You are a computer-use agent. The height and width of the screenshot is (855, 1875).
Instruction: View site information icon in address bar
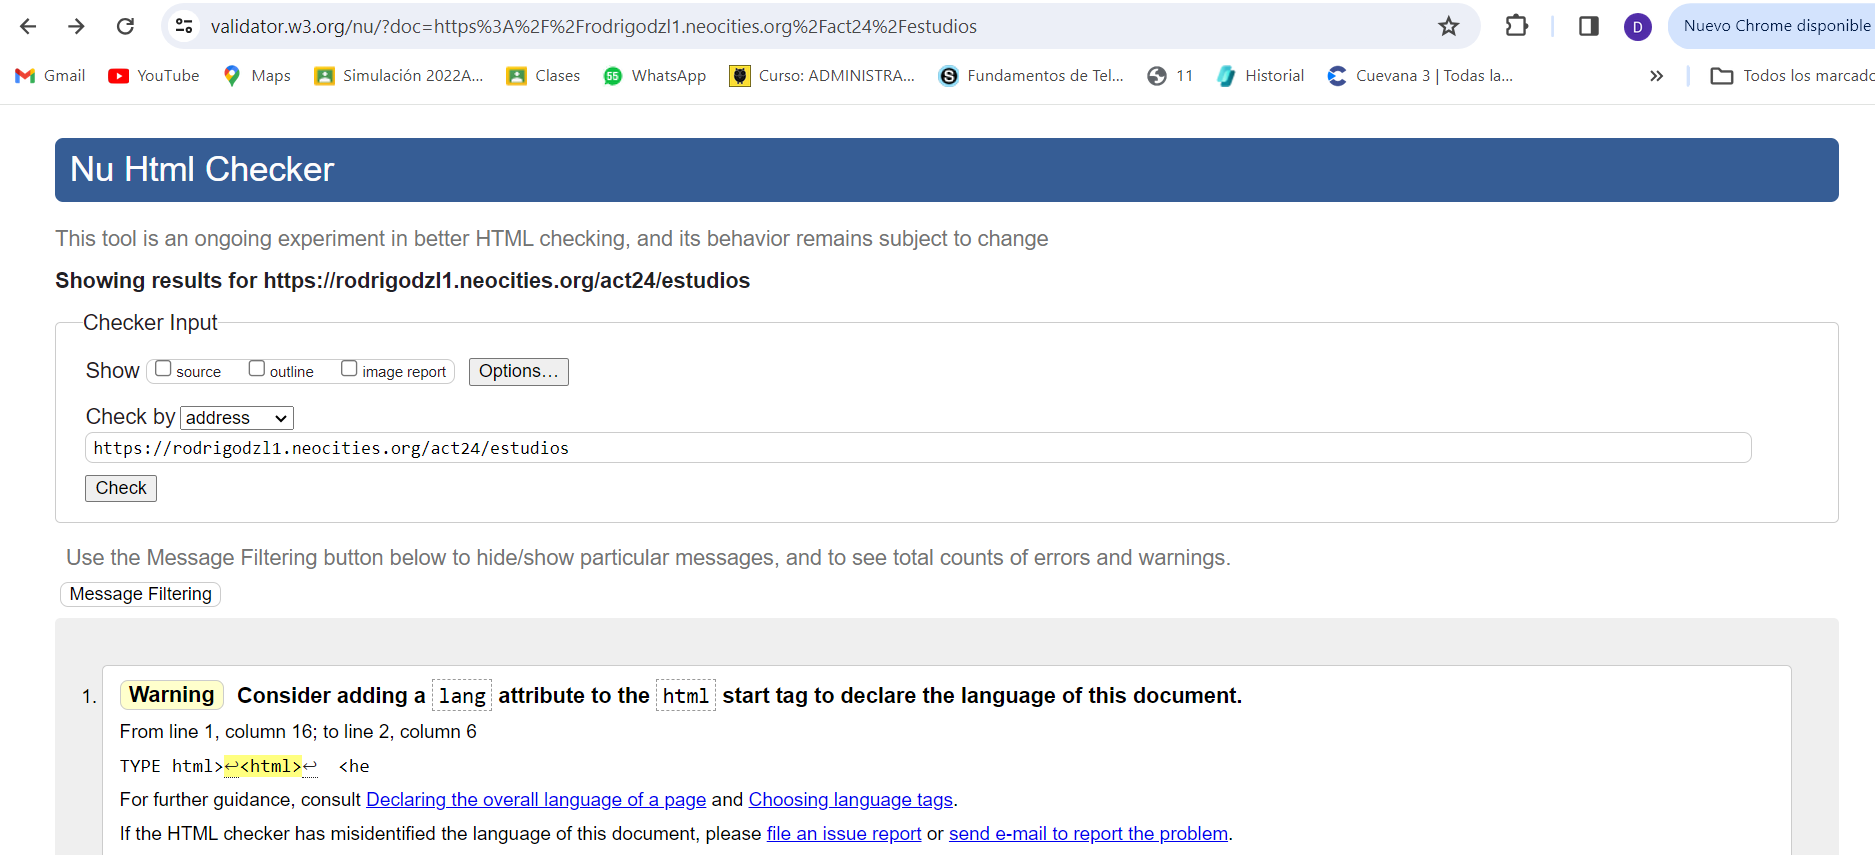click(x=184, y=26)
